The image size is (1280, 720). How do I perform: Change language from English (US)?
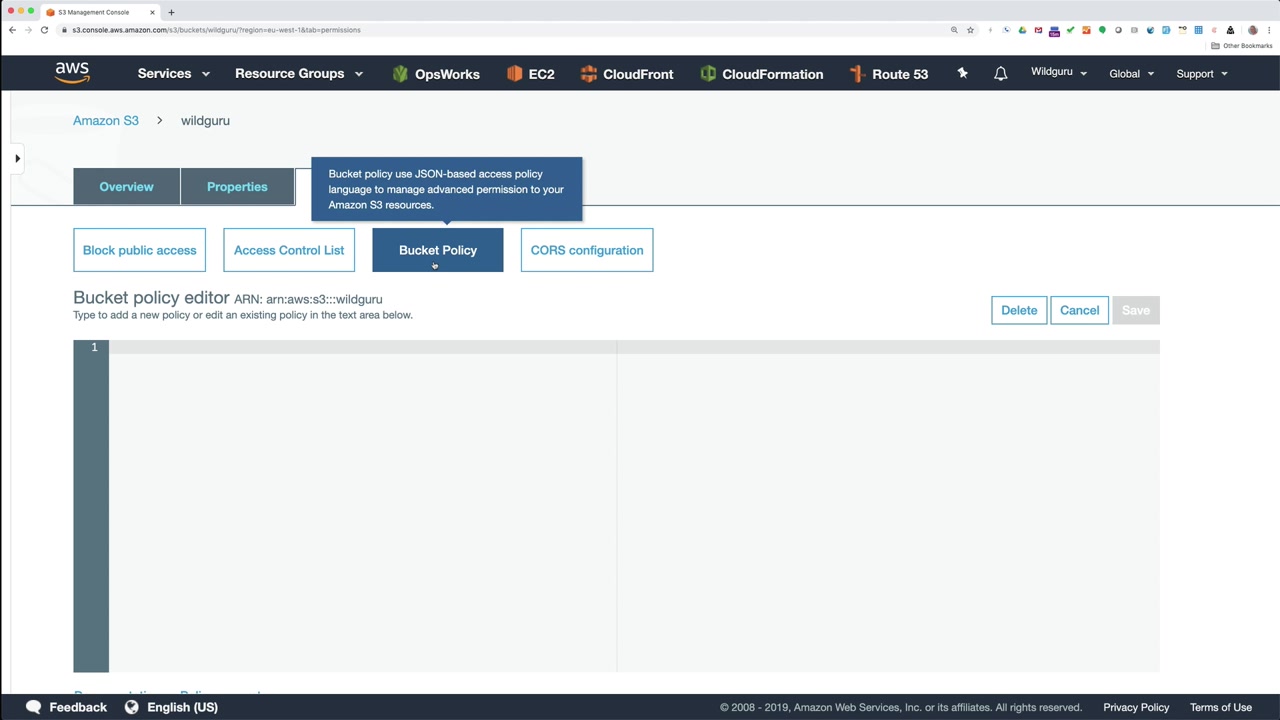182,707
